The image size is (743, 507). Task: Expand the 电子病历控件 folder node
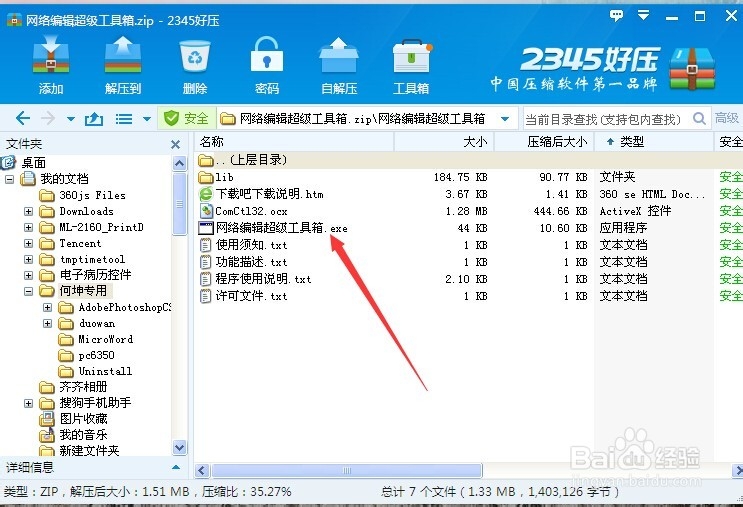[28, 275]
